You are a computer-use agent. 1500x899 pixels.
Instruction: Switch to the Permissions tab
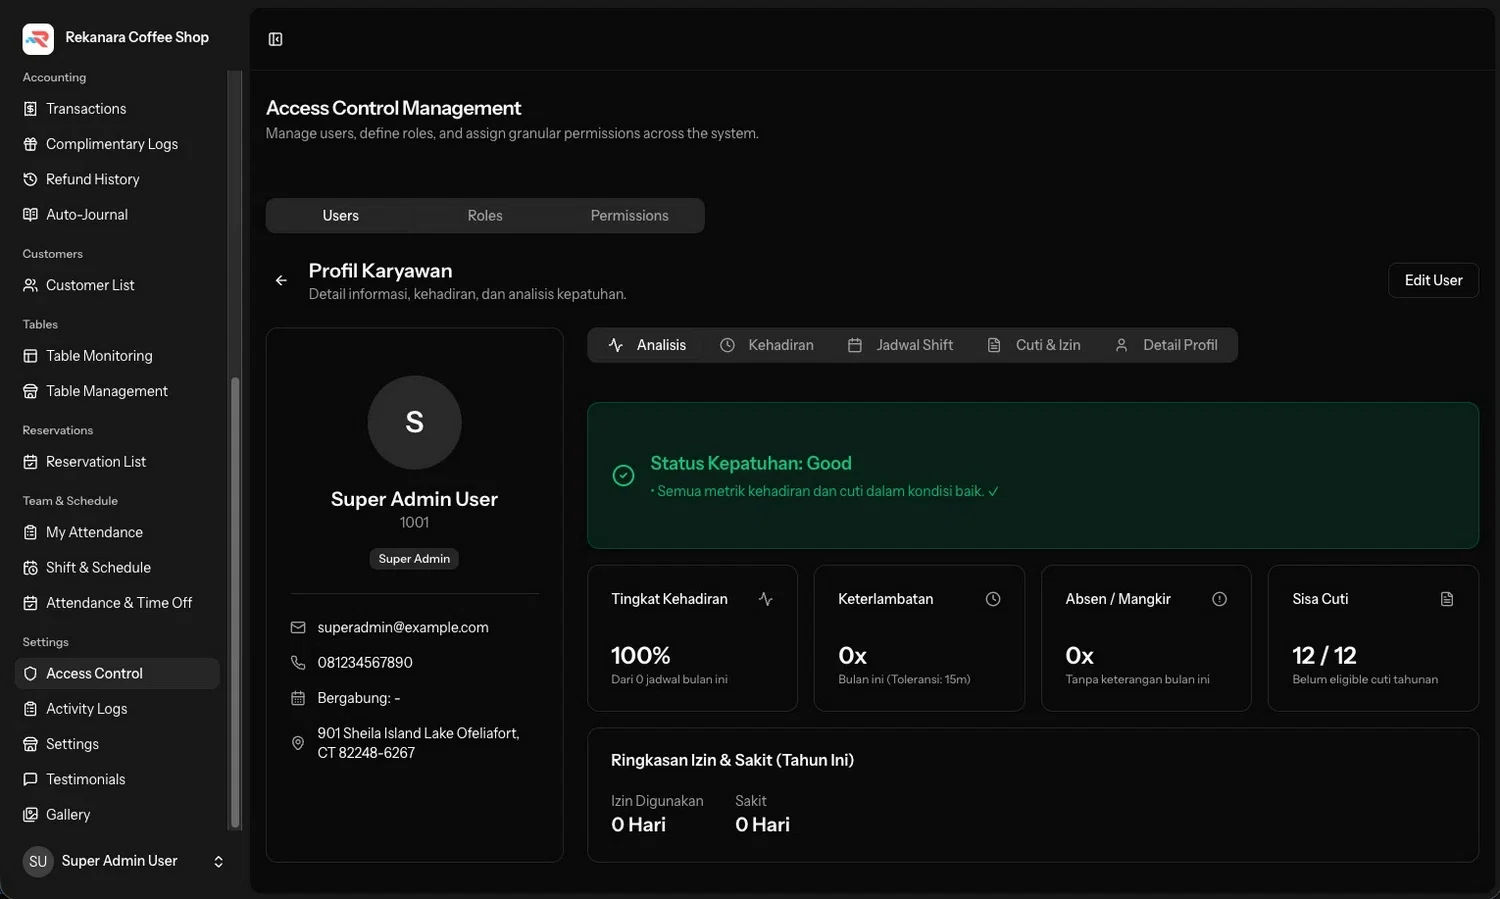click(x=629, y=216)
